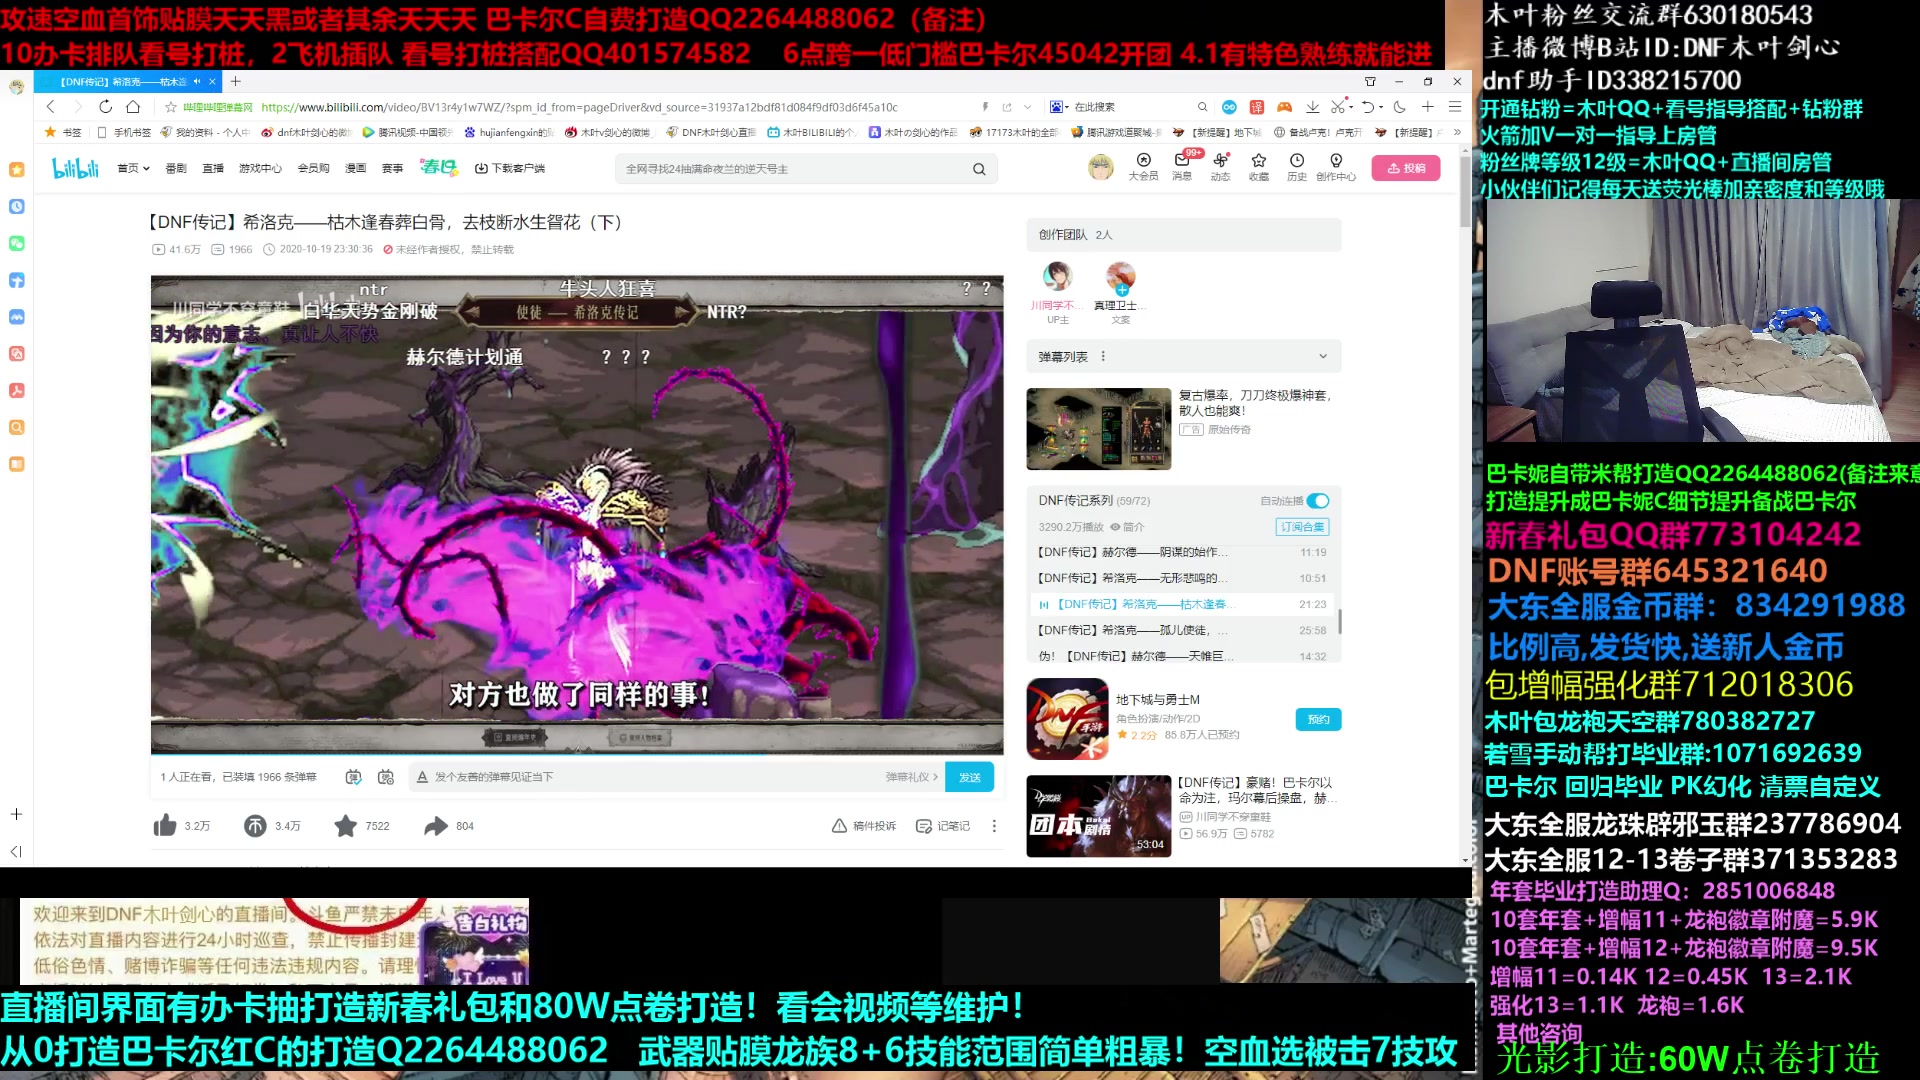Open danmaku settings icon beside input
This screenshot has width=1920, height=1080.
pos(386,777)
